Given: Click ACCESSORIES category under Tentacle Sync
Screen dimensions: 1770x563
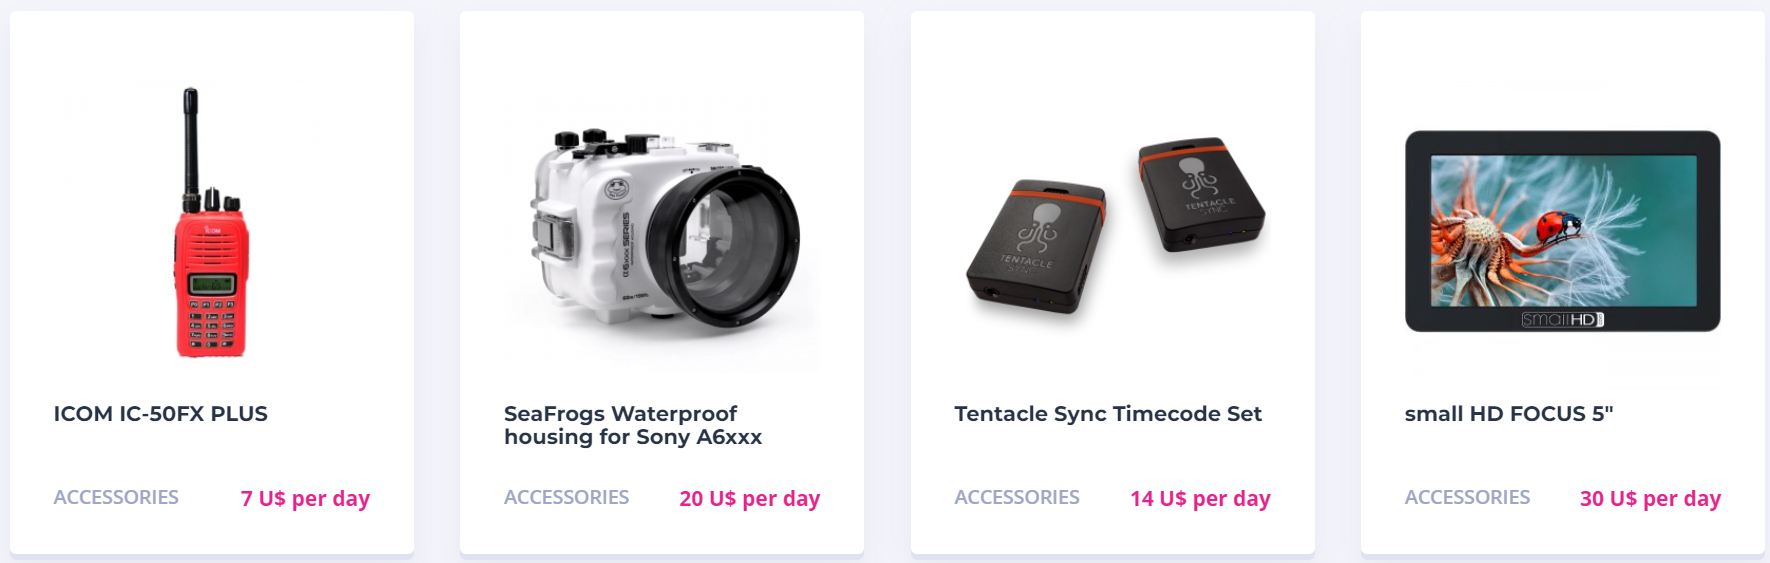Looking at the screenshot, I should click(x=1017, y=497).
